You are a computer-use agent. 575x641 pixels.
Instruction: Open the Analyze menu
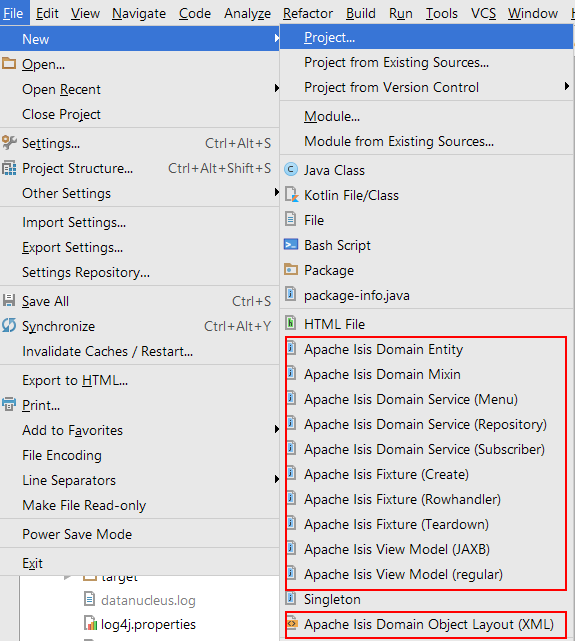point(247,13)
